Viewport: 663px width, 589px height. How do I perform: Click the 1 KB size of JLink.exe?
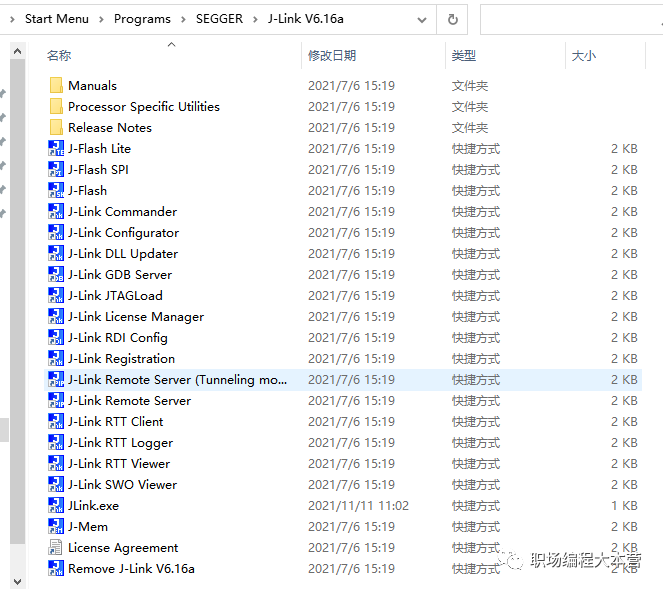[624, 506]
